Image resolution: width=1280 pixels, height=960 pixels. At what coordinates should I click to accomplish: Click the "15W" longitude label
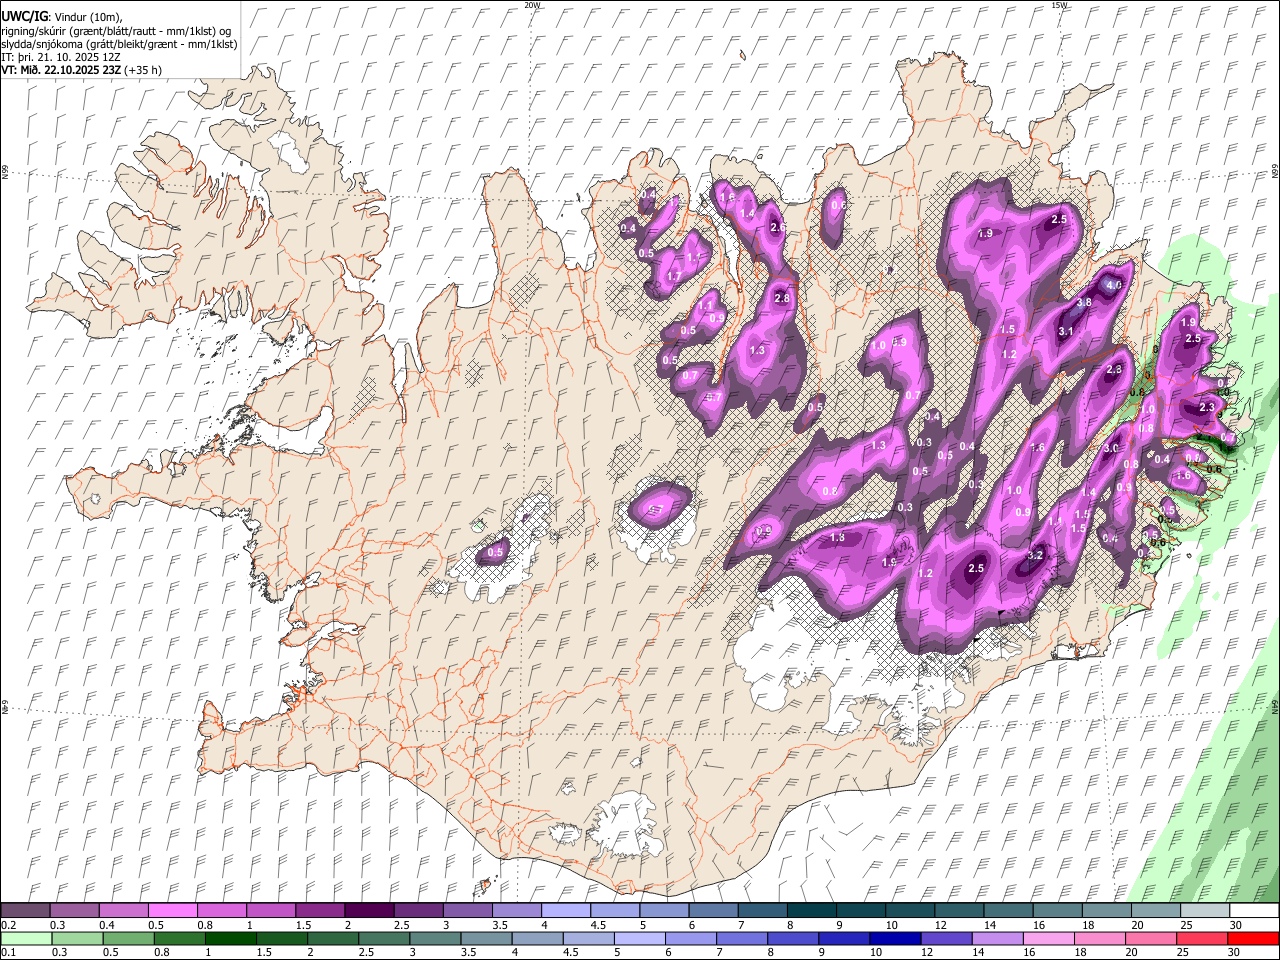point(1059,5)
